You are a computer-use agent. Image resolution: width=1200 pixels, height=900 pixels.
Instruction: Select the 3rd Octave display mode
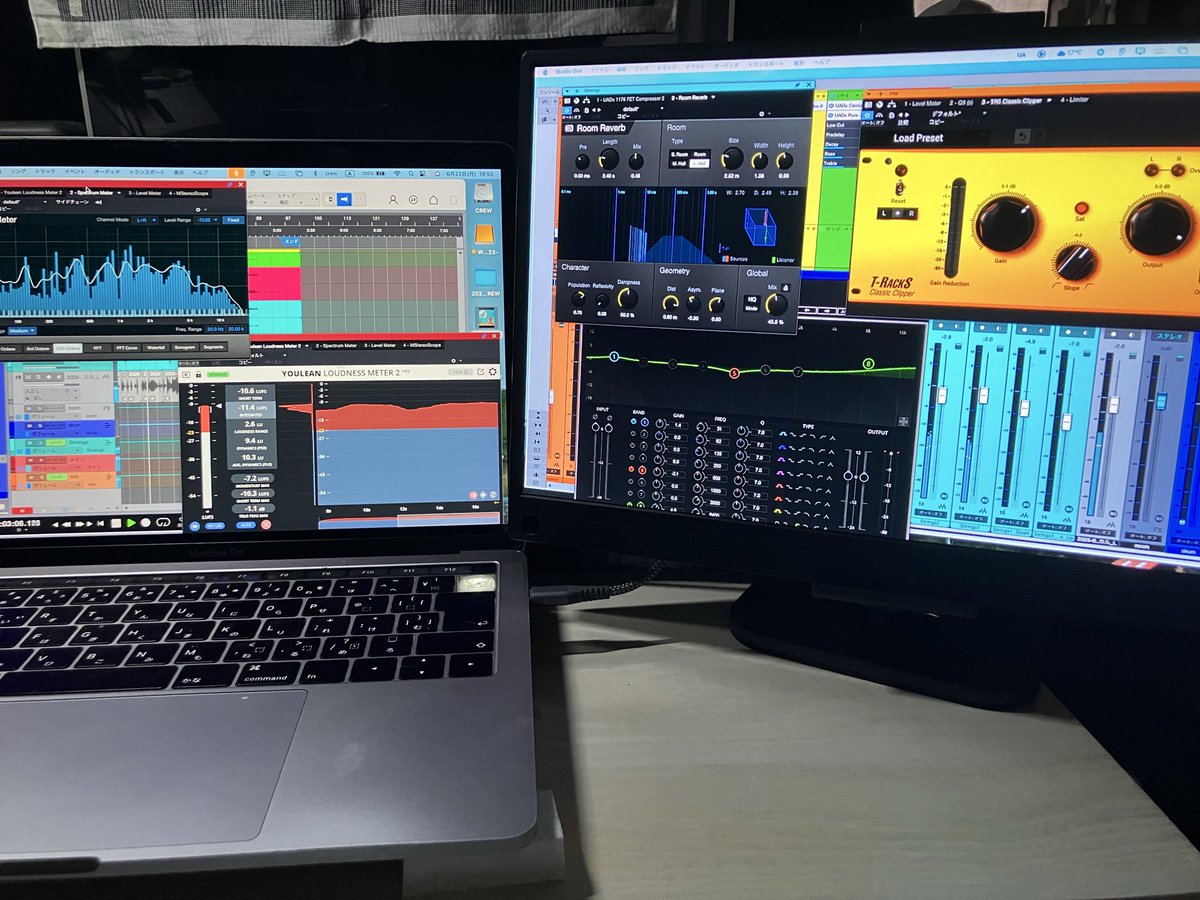click(37, 348)
